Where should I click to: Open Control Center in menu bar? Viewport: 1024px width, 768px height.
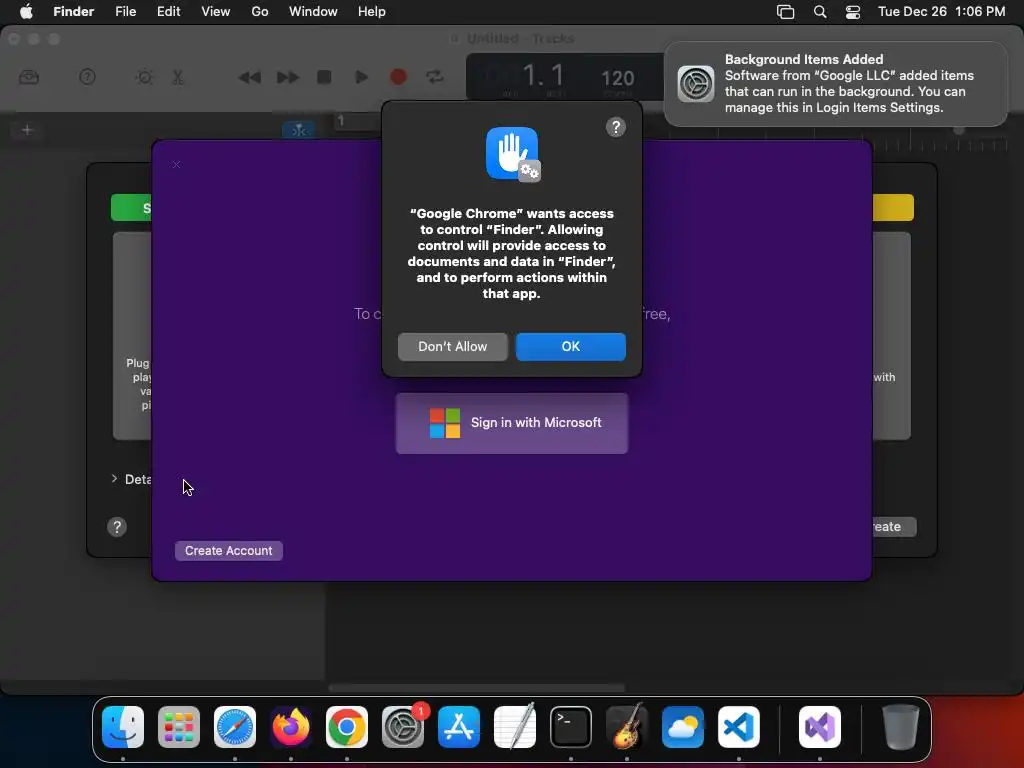click(852, 12)
